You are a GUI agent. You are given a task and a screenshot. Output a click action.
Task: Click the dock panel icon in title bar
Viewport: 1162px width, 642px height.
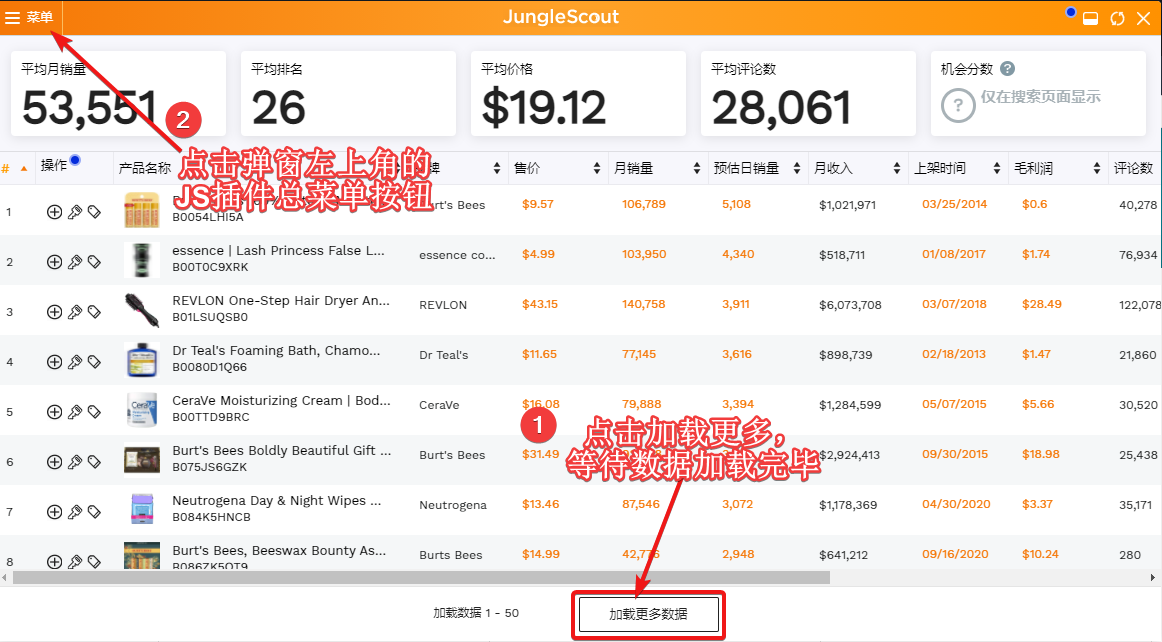[x=1092, y=19]
